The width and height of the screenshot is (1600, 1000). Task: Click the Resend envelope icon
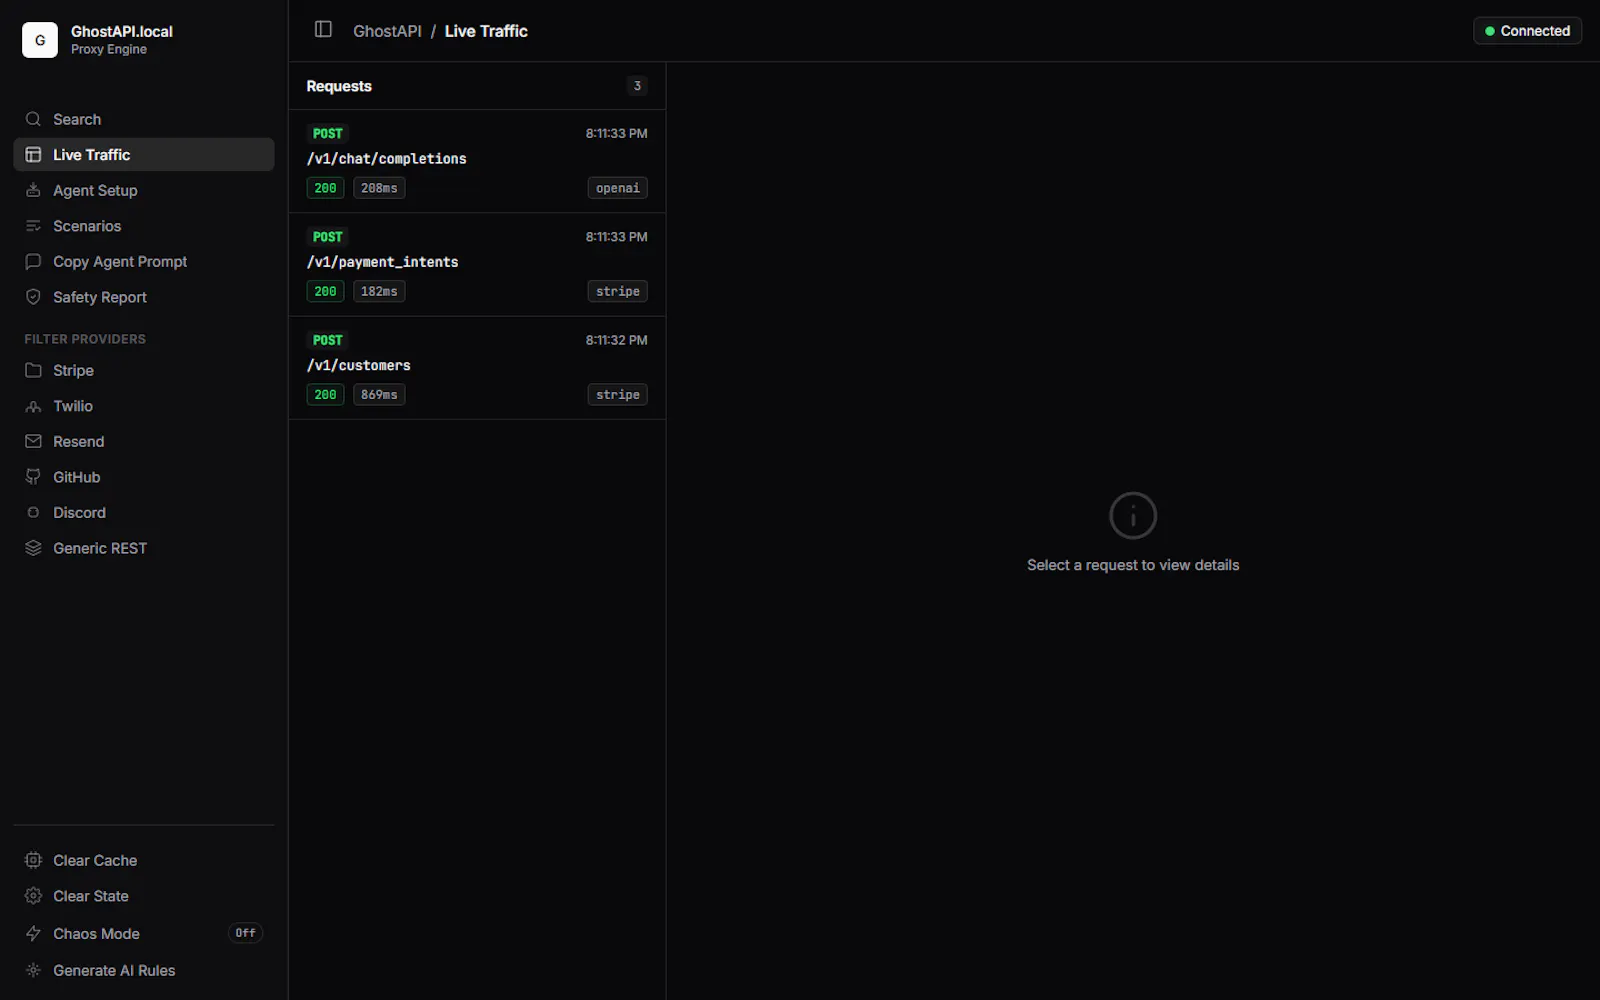pos(33,441)
